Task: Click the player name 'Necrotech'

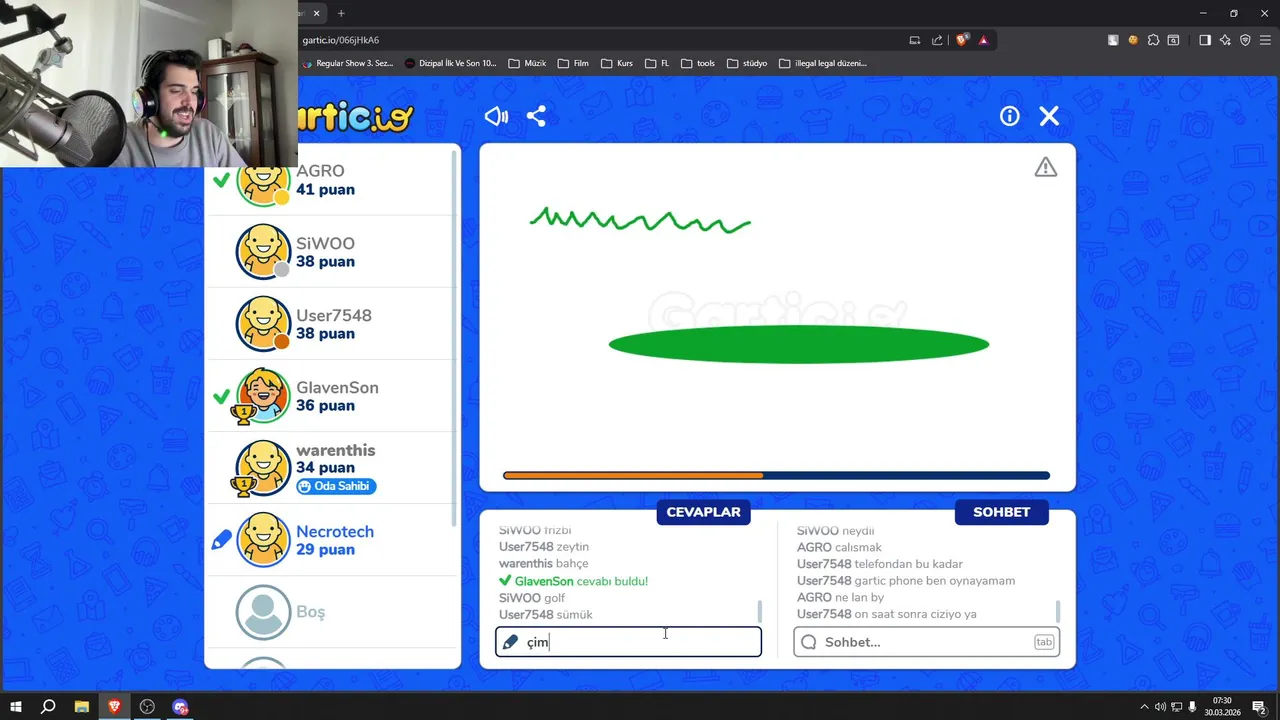Action: 335,531
